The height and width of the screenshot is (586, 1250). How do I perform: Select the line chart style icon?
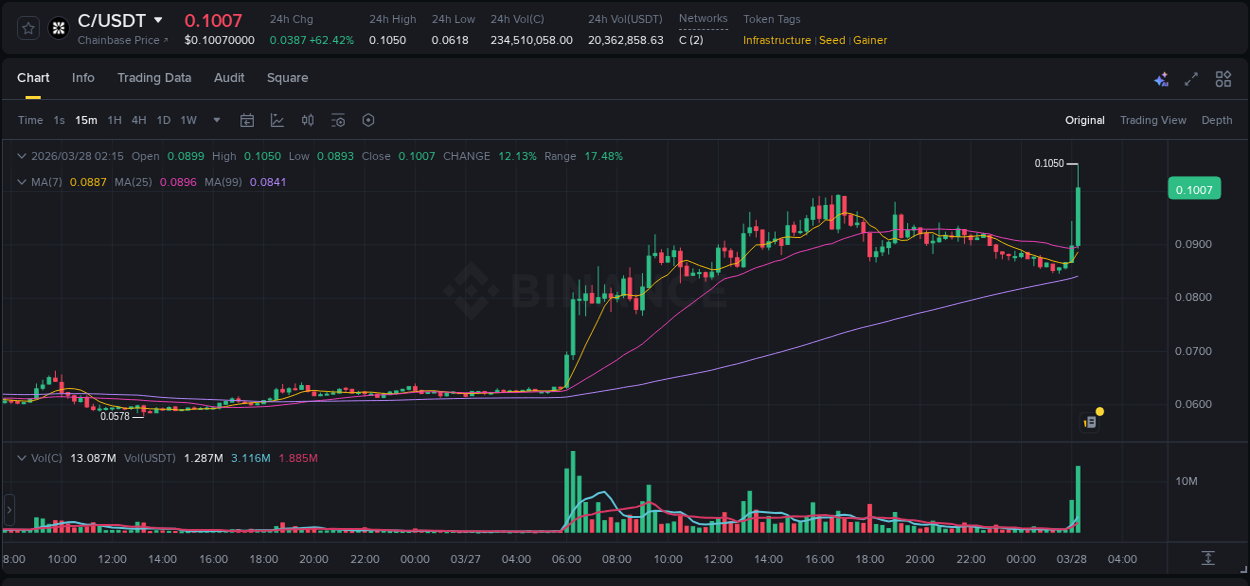click(x=277, y=120)
